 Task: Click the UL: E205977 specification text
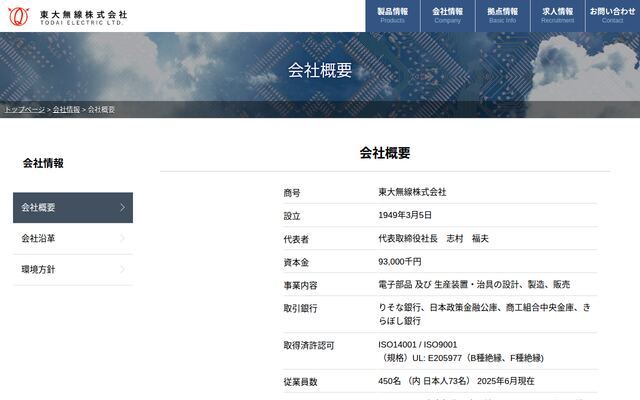(x=462, y=358)
